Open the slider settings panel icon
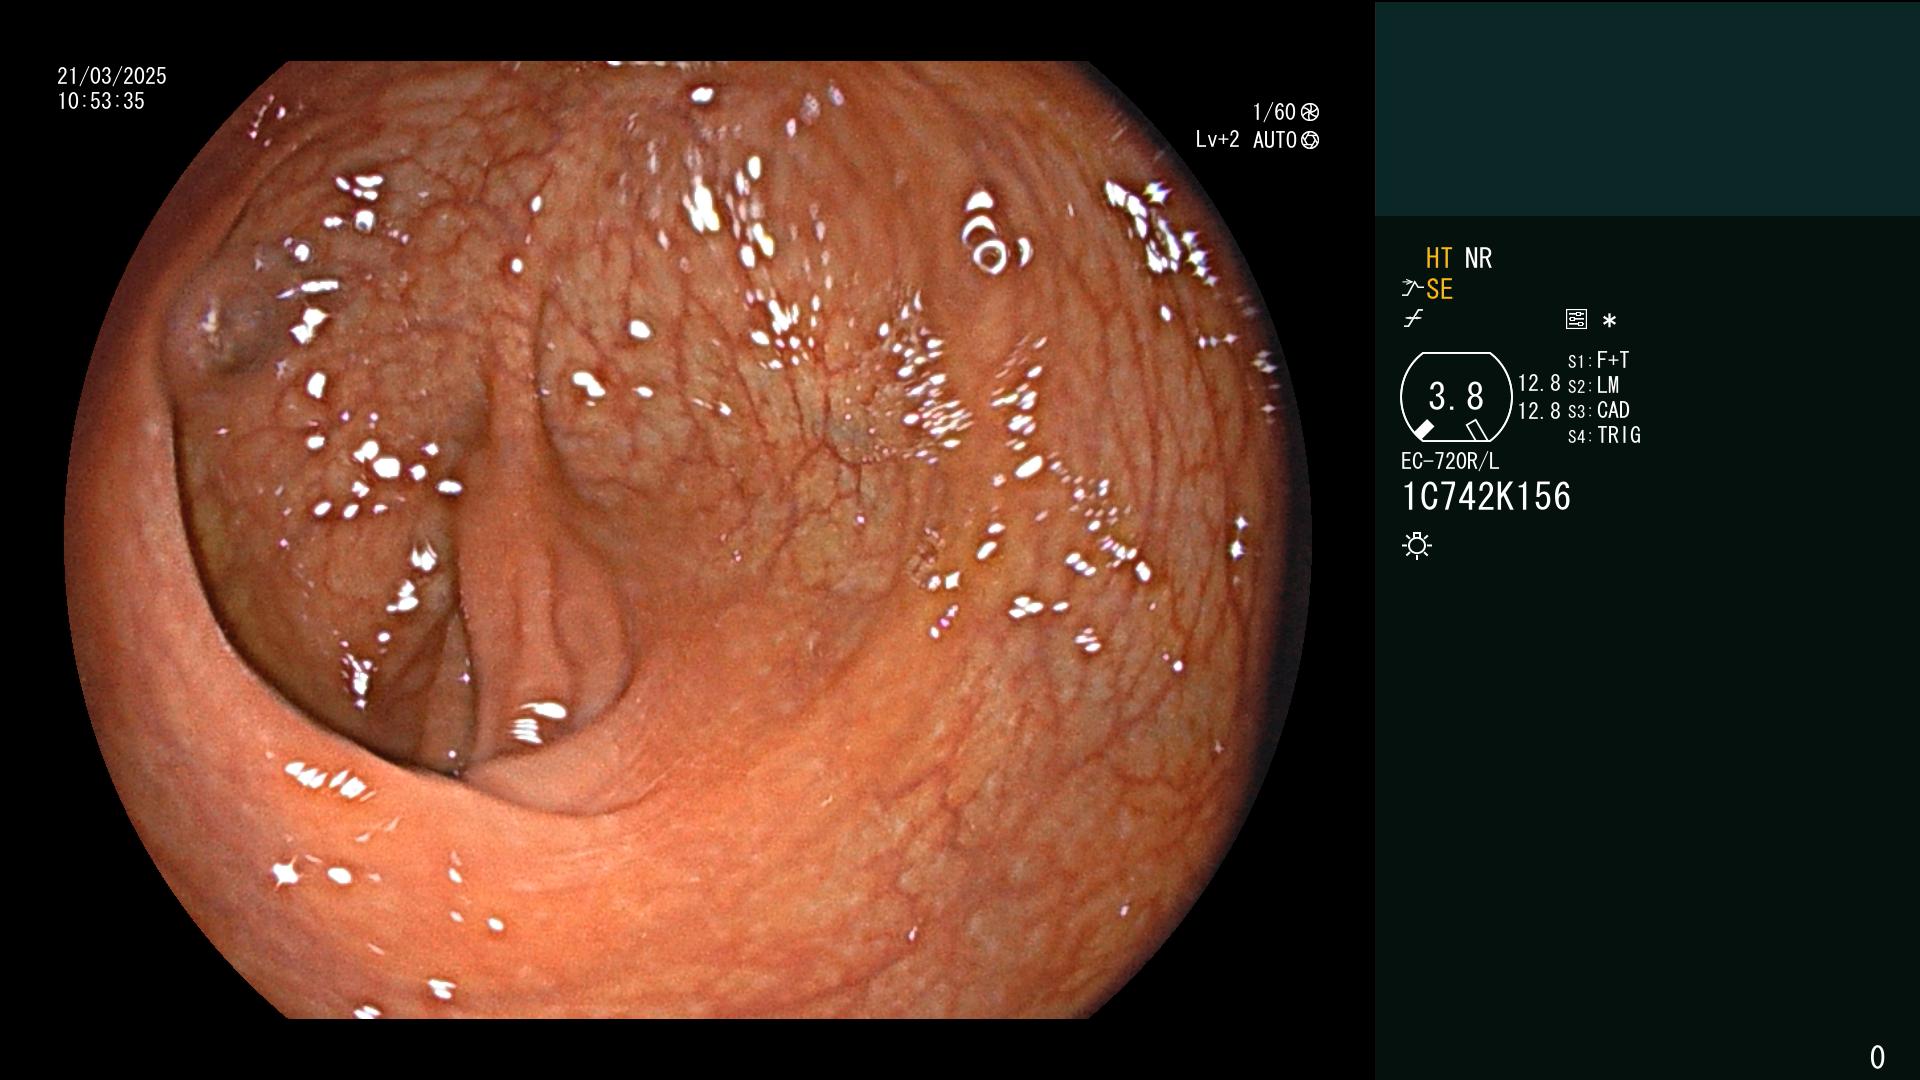The width and height of the screenshot is (1920, 1080). click(x=1576, y=319)
